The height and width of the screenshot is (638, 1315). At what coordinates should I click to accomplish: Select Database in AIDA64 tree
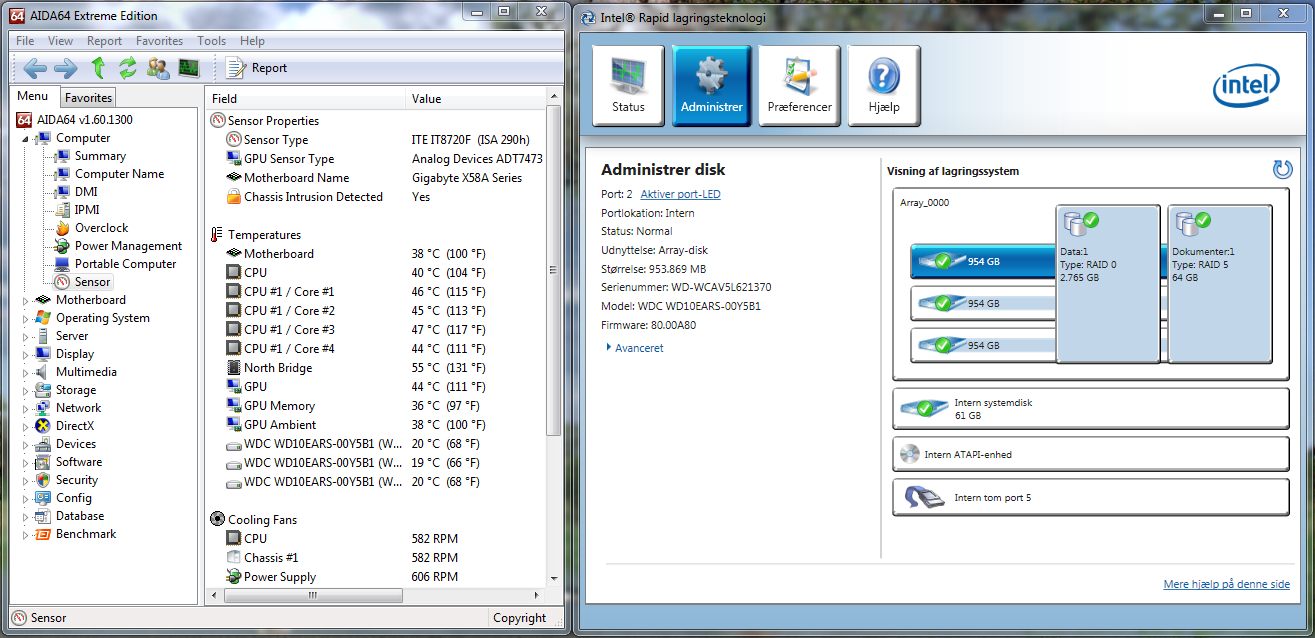69,516
